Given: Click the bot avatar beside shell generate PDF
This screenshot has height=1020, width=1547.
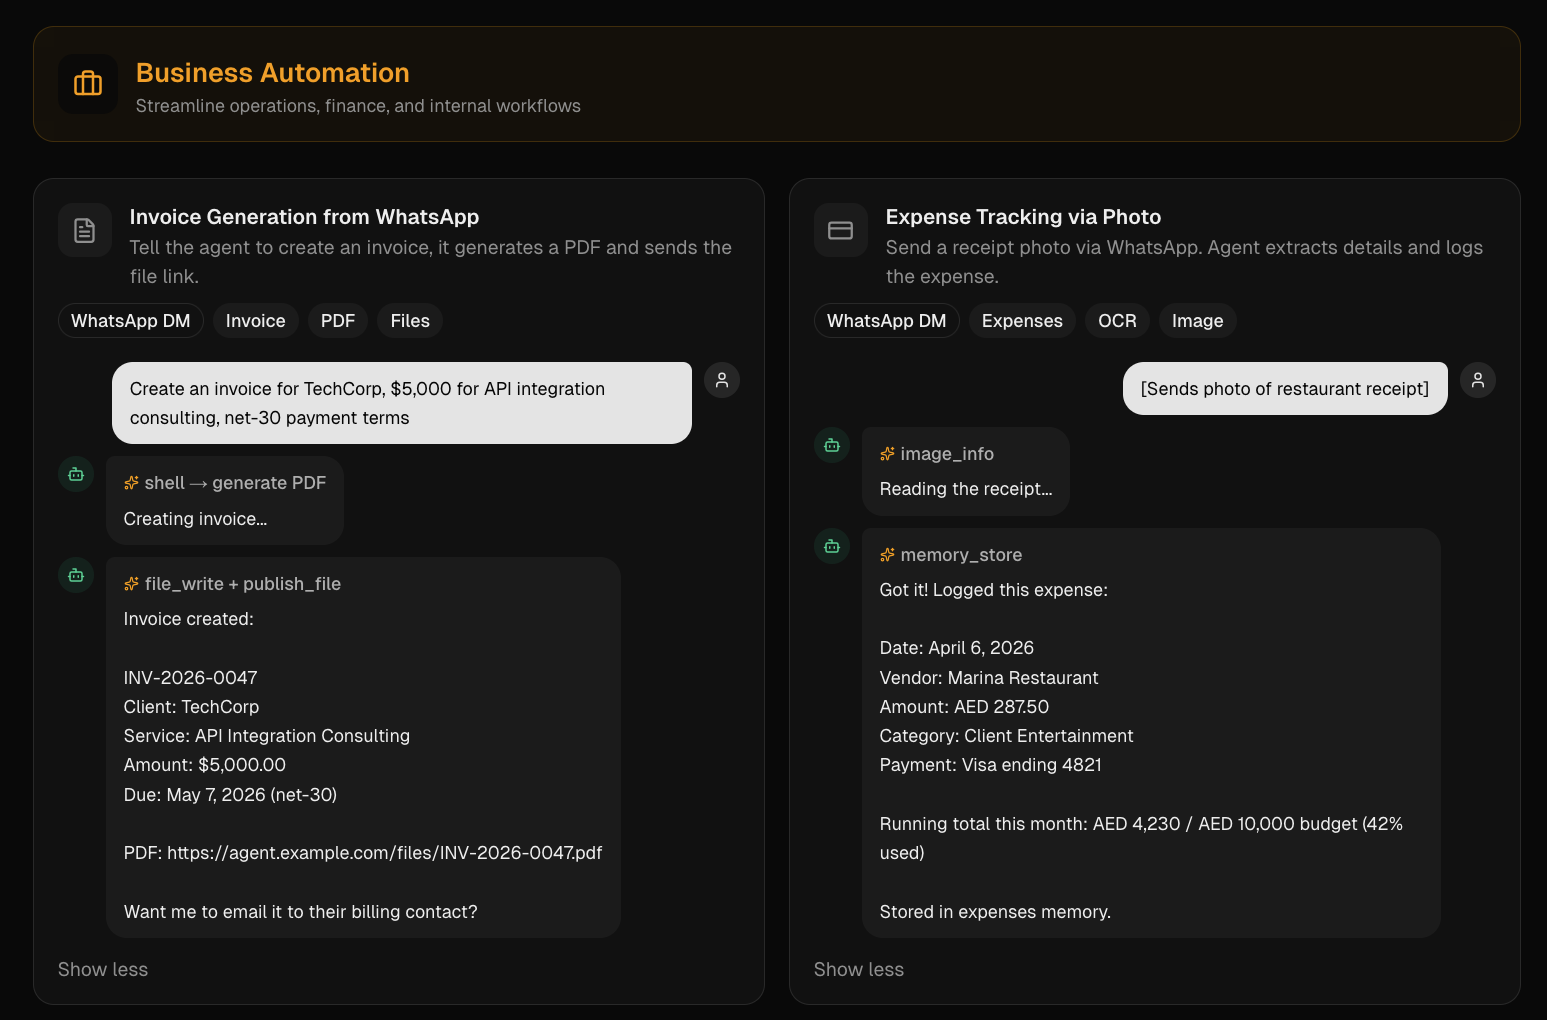Looking at the screenshot, I should [x=76, y=474].
